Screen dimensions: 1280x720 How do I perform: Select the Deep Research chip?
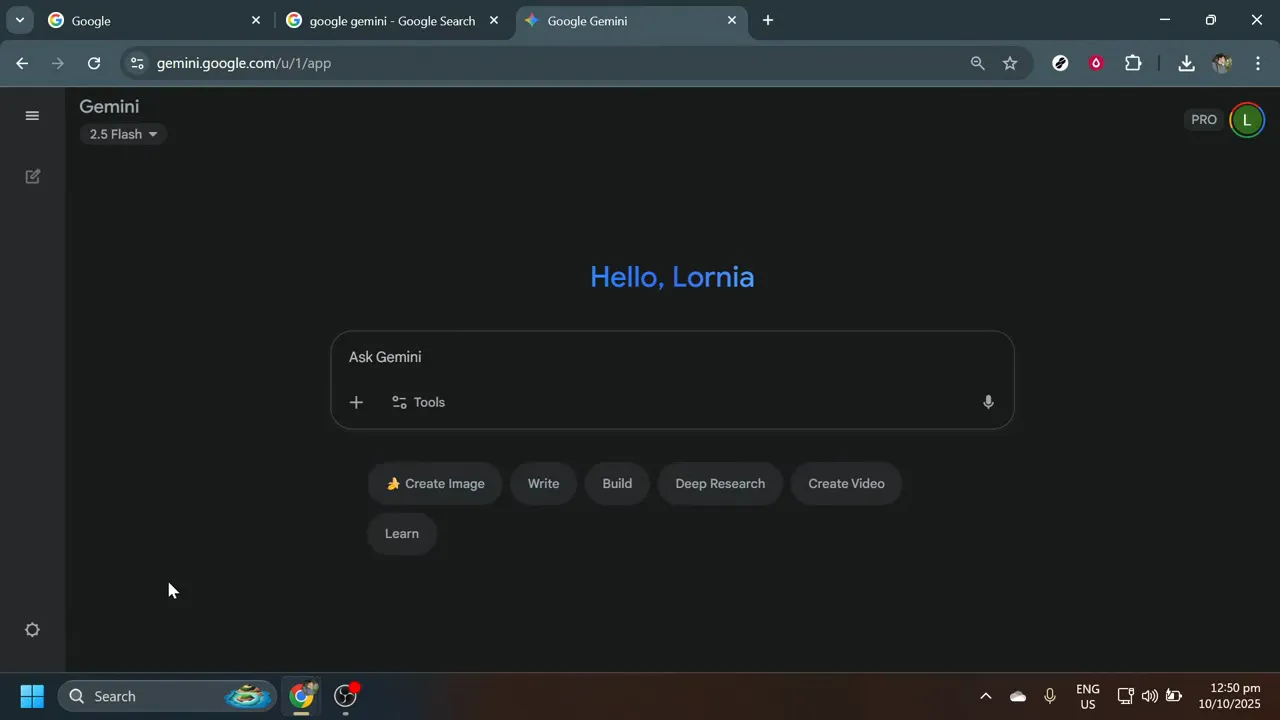coord(720,484)
